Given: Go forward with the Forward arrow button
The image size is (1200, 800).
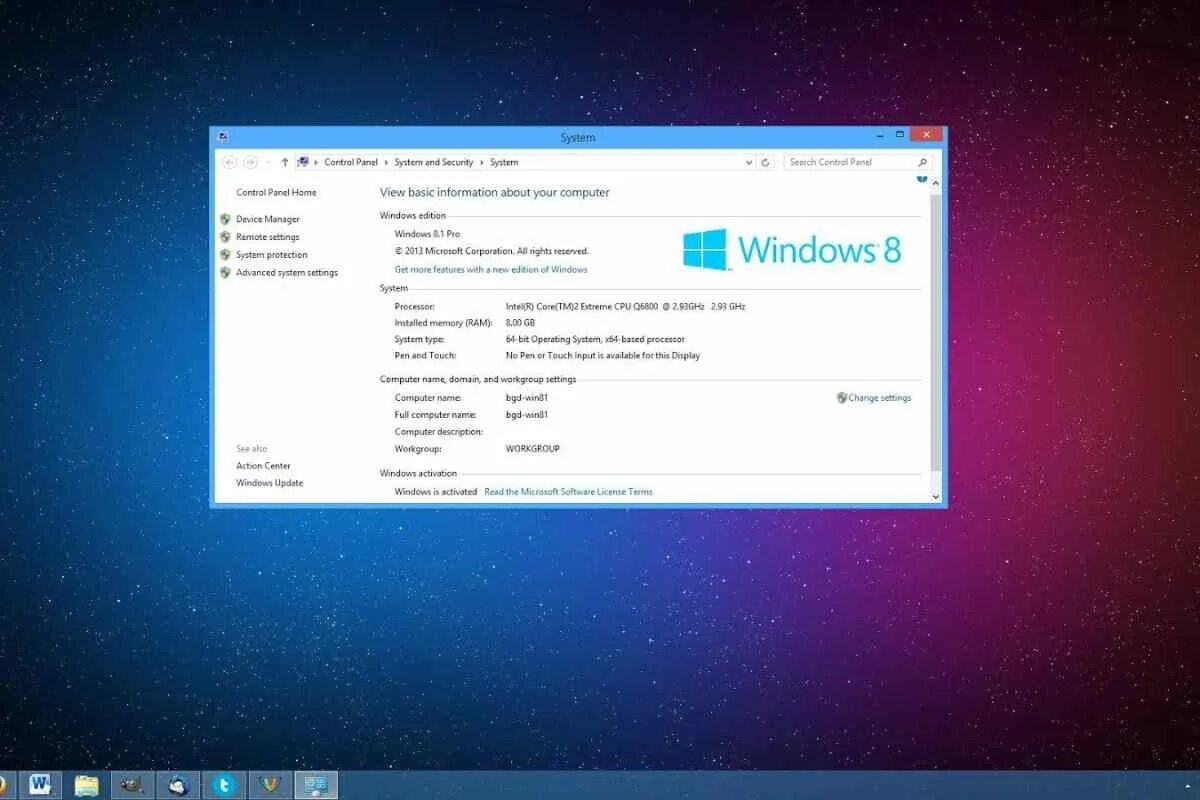Looking at the screenshot, I should click(x=250, y=162).
